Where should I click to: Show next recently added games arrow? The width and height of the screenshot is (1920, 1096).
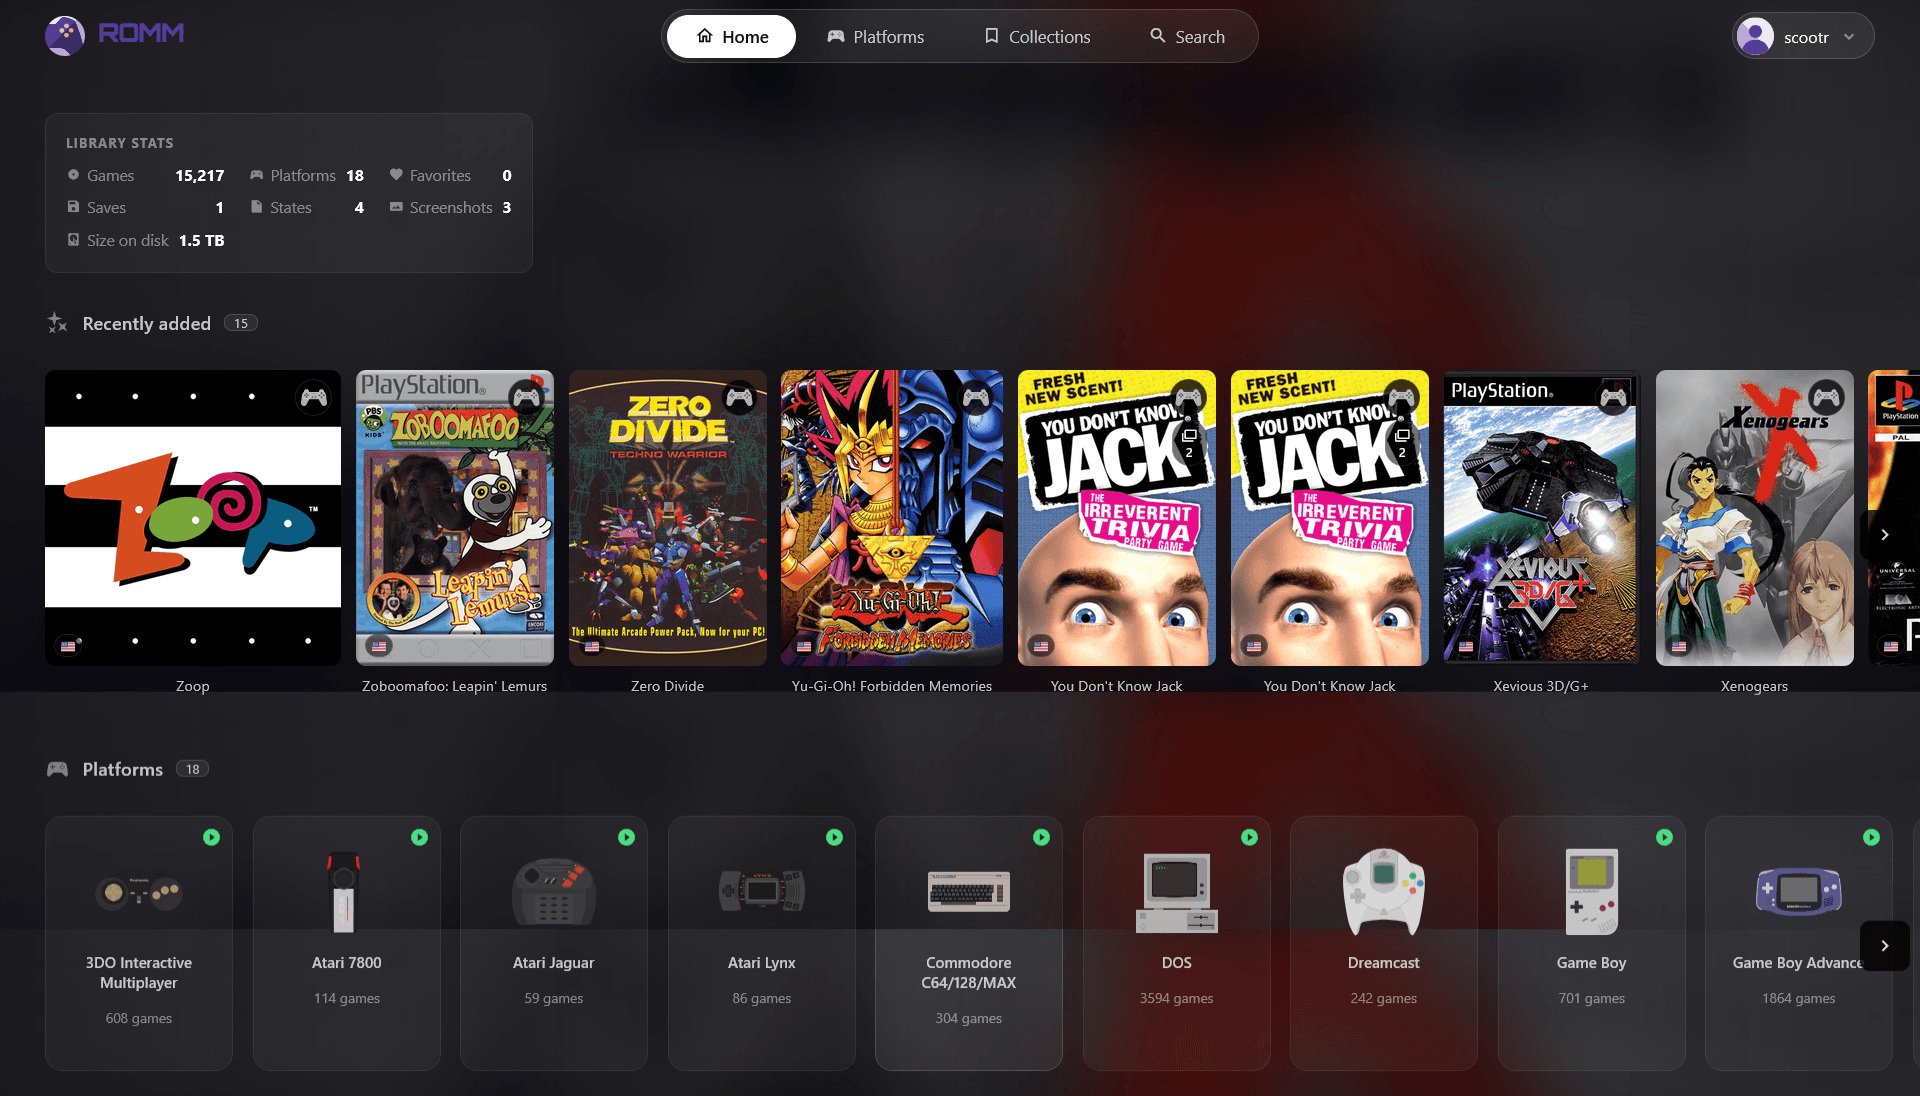(1884, 535)
